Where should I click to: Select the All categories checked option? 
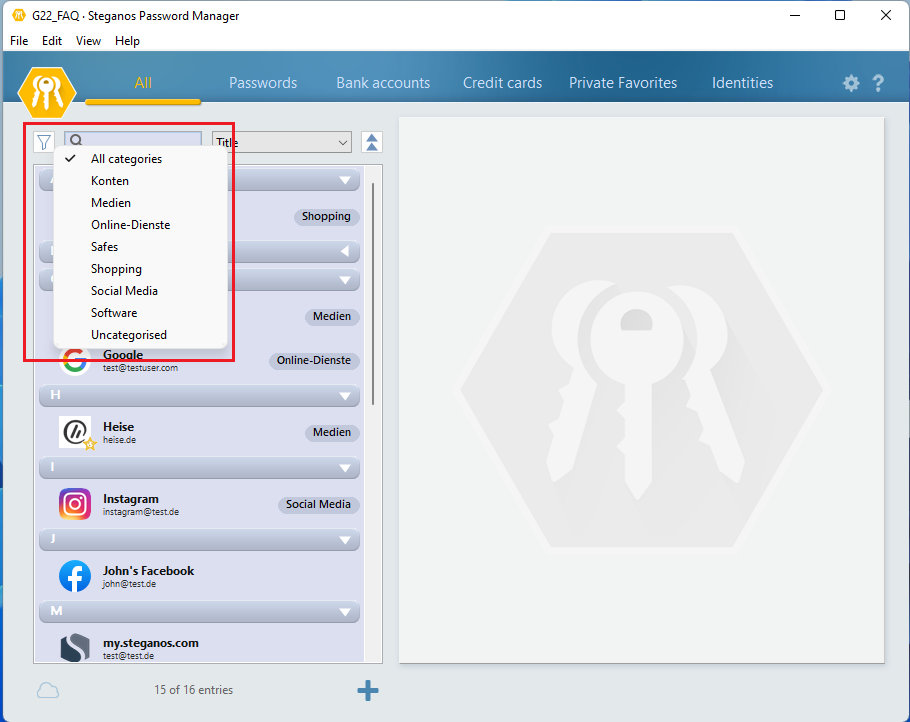126,159
